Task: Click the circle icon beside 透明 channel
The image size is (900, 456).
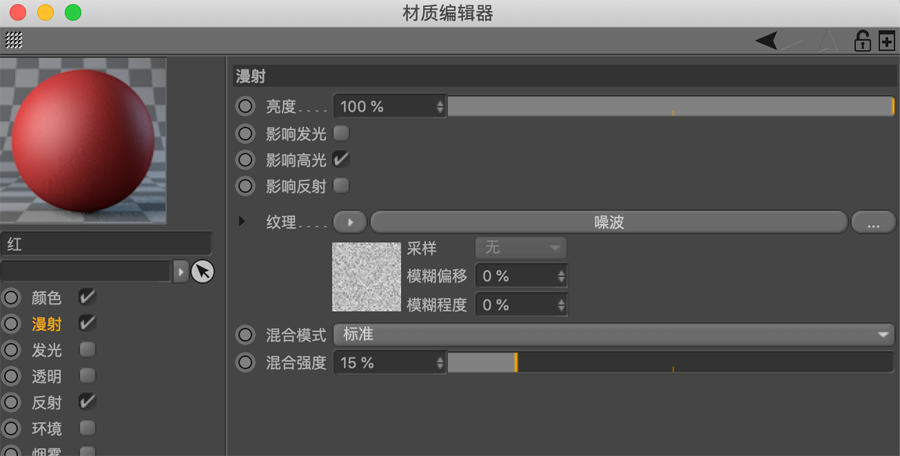Action: (x=11, y=376)
